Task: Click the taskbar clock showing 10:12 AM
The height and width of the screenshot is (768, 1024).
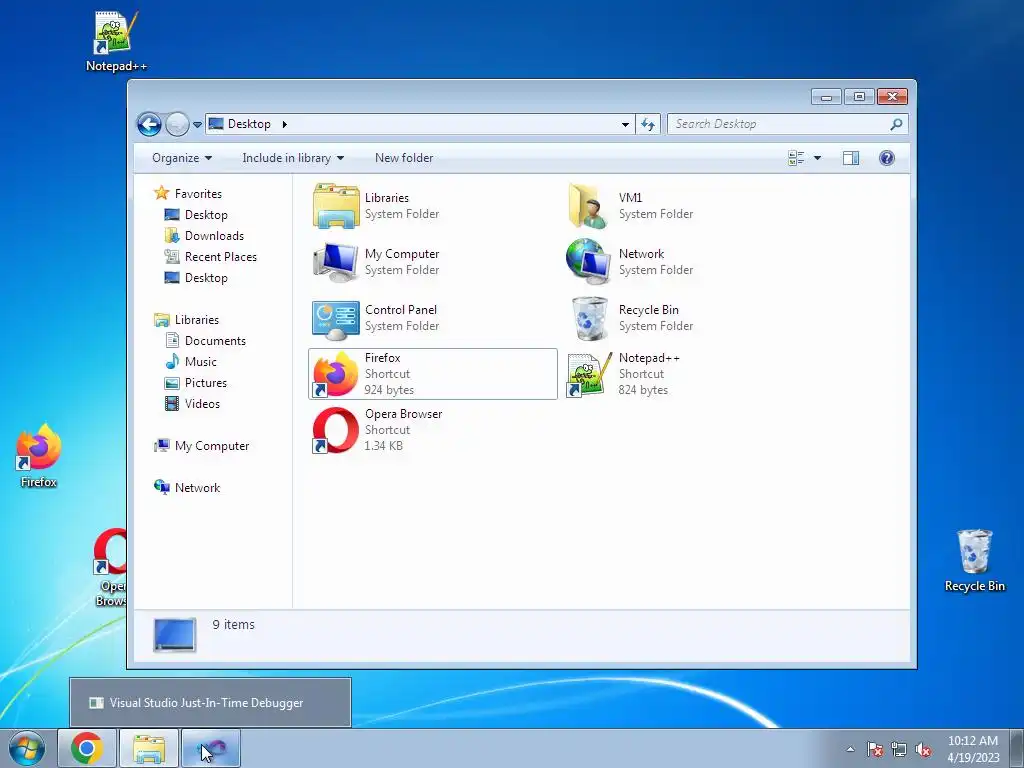Action: click(x=973, y=749)
